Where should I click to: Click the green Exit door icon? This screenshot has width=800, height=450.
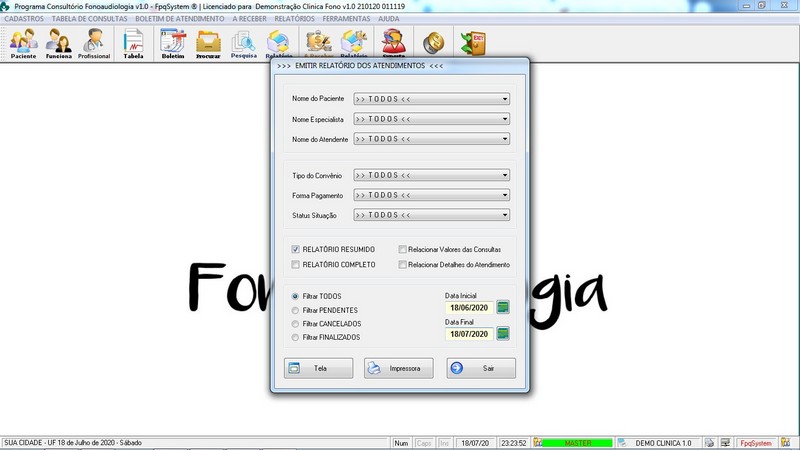[x=473, y=43]
